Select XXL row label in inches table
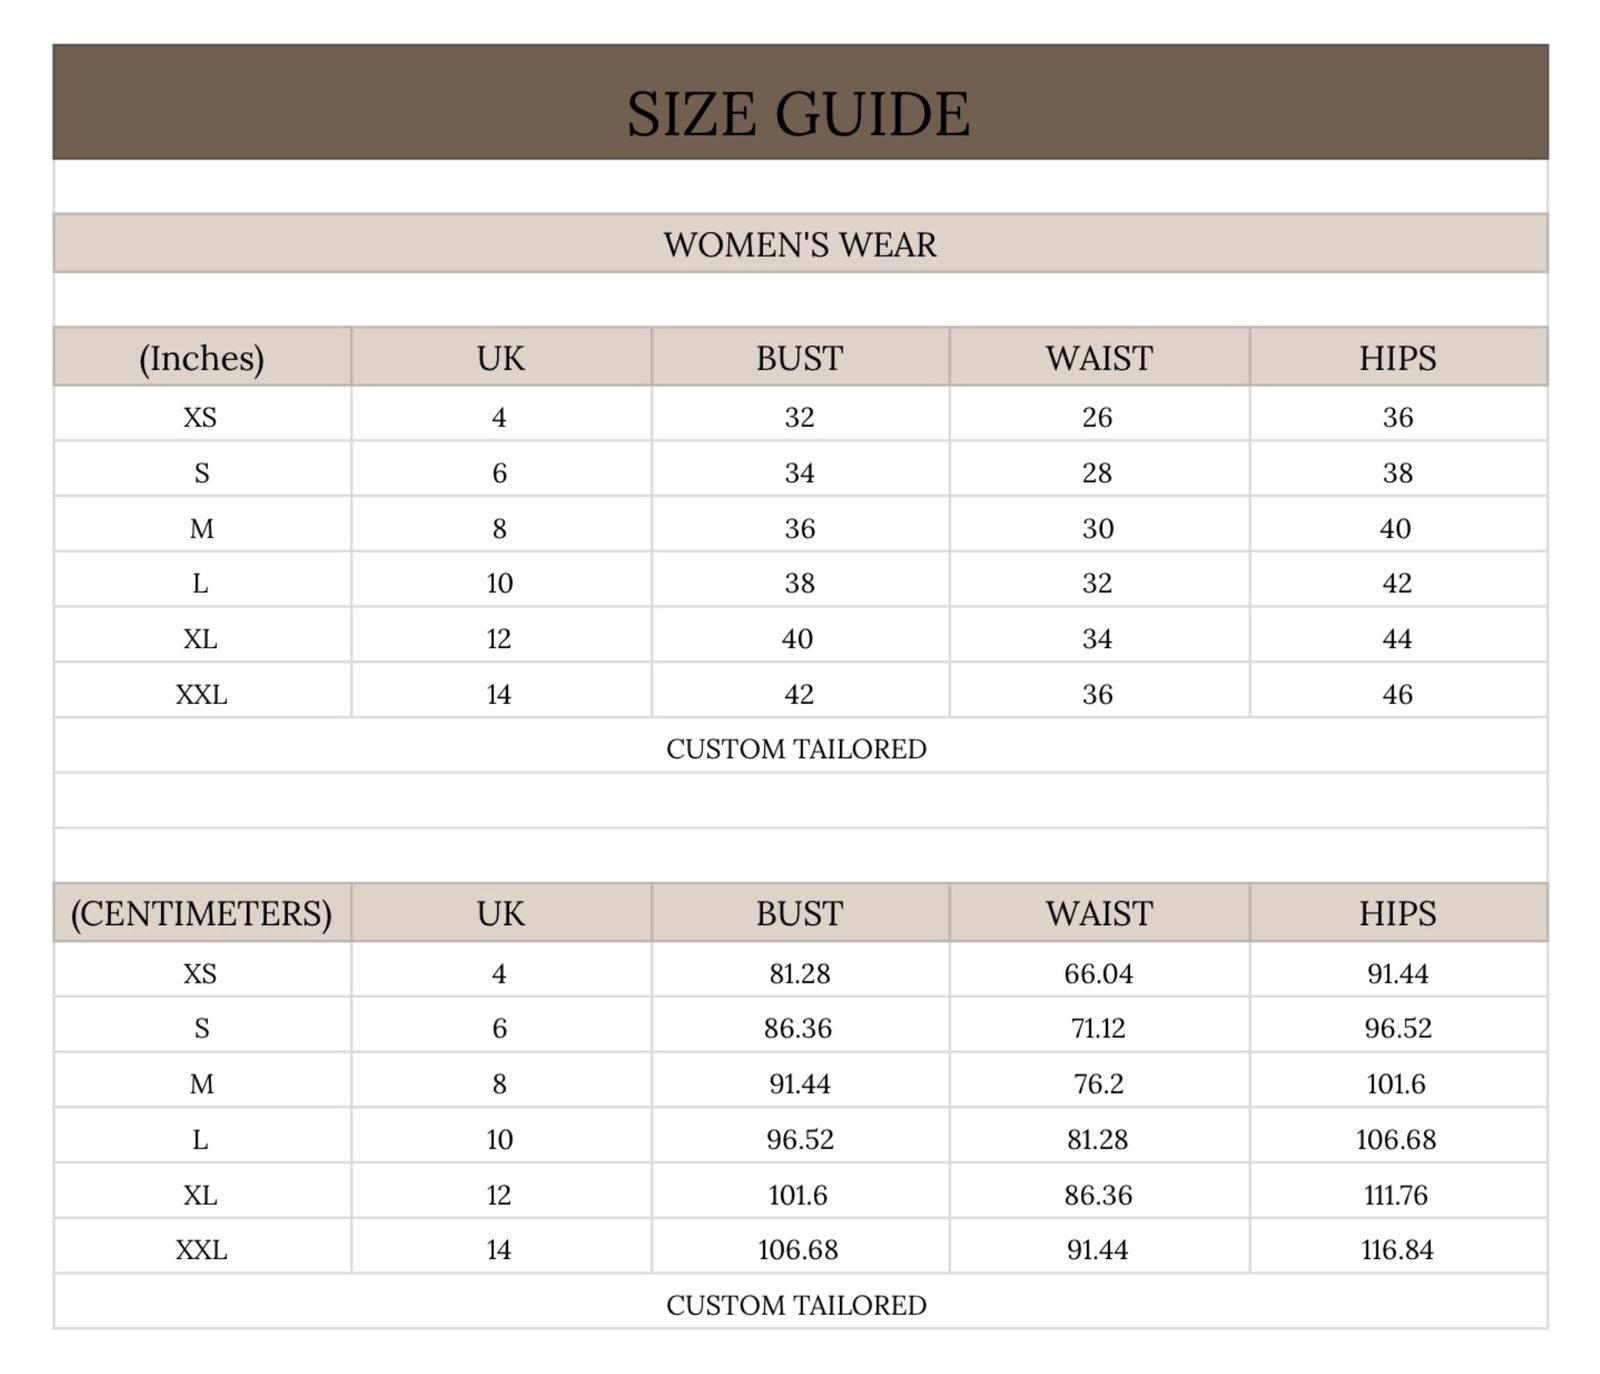This screenshot has height=1374, width=1600. pos(201,694)
